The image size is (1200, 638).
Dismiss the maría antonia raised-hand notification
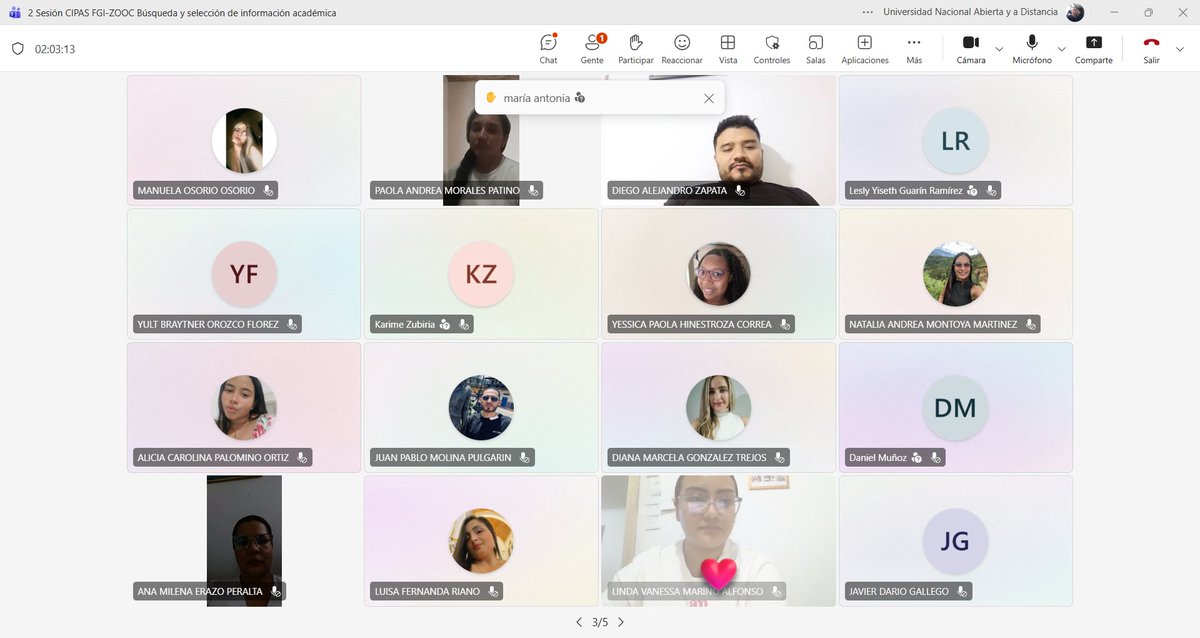pos(709,98)
